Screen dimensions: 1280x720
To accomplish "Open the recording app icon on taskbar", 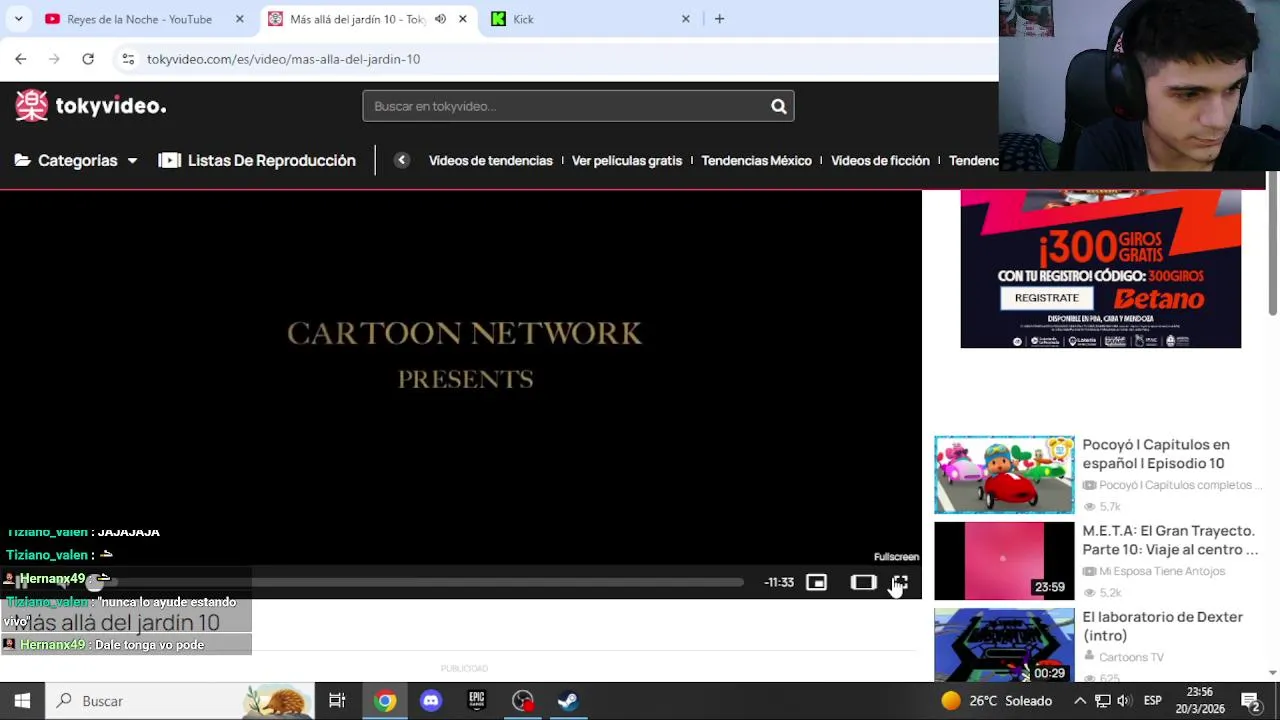I will [x=523, y=701].
